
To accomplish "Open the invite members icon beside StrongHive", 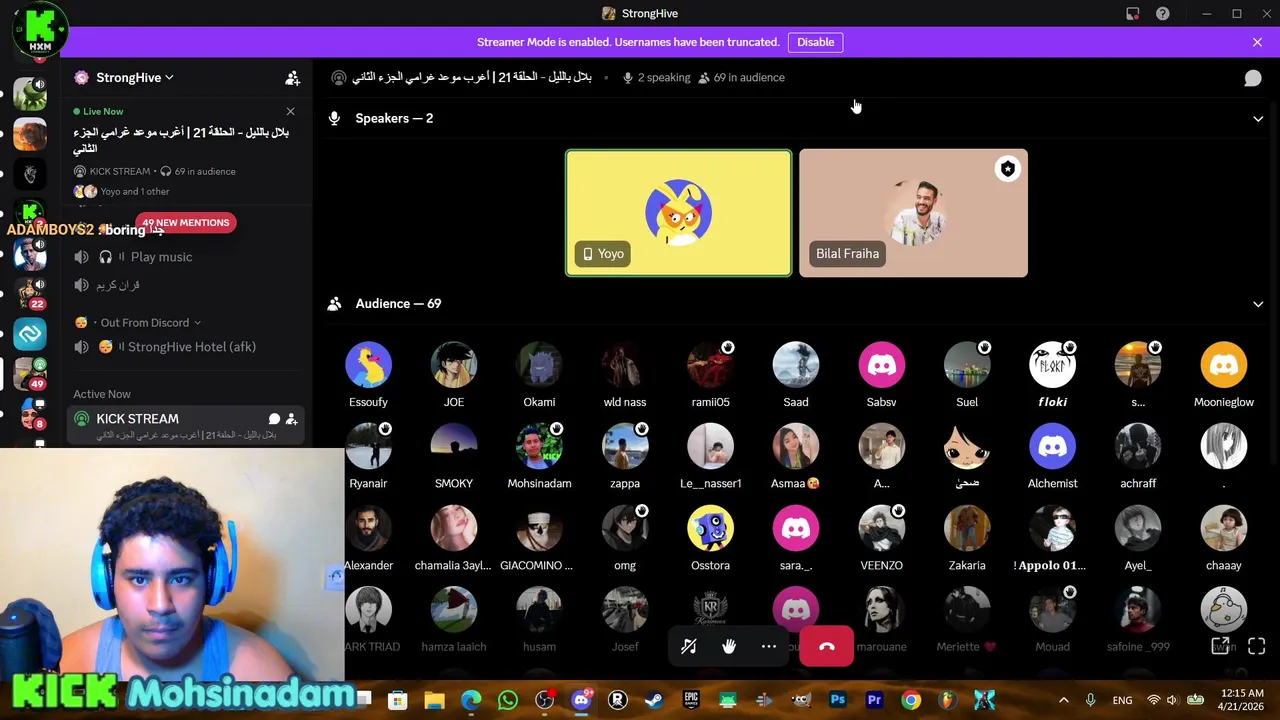I will (x=292, y=78).
